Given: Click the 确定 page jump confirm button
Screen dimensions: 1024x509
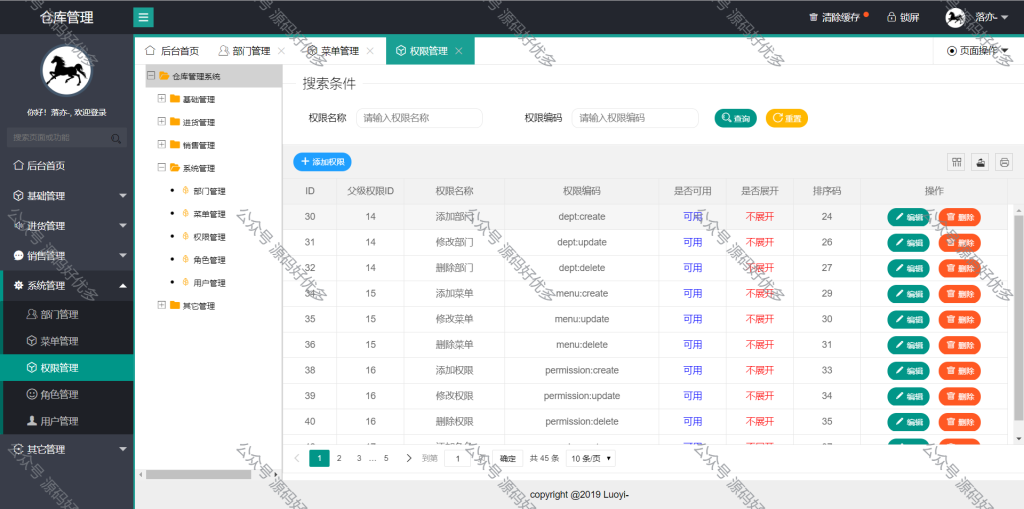Looking at the screenshot, I should [x=507, y=458].
